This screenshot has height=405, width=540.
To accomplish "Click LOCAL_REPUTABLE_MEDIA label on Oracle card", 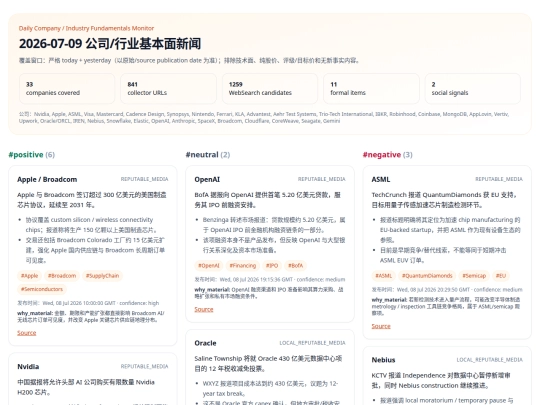I will tap(312, 343).
